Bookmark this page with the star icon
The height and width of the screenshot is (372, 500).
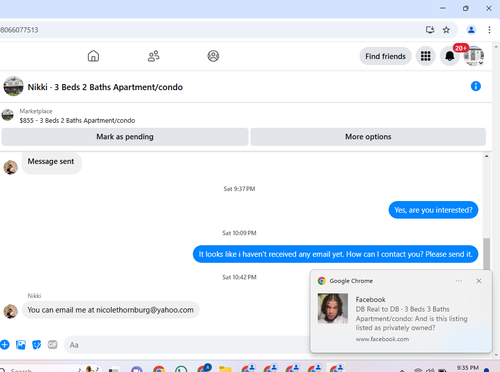tap(446, 30)
